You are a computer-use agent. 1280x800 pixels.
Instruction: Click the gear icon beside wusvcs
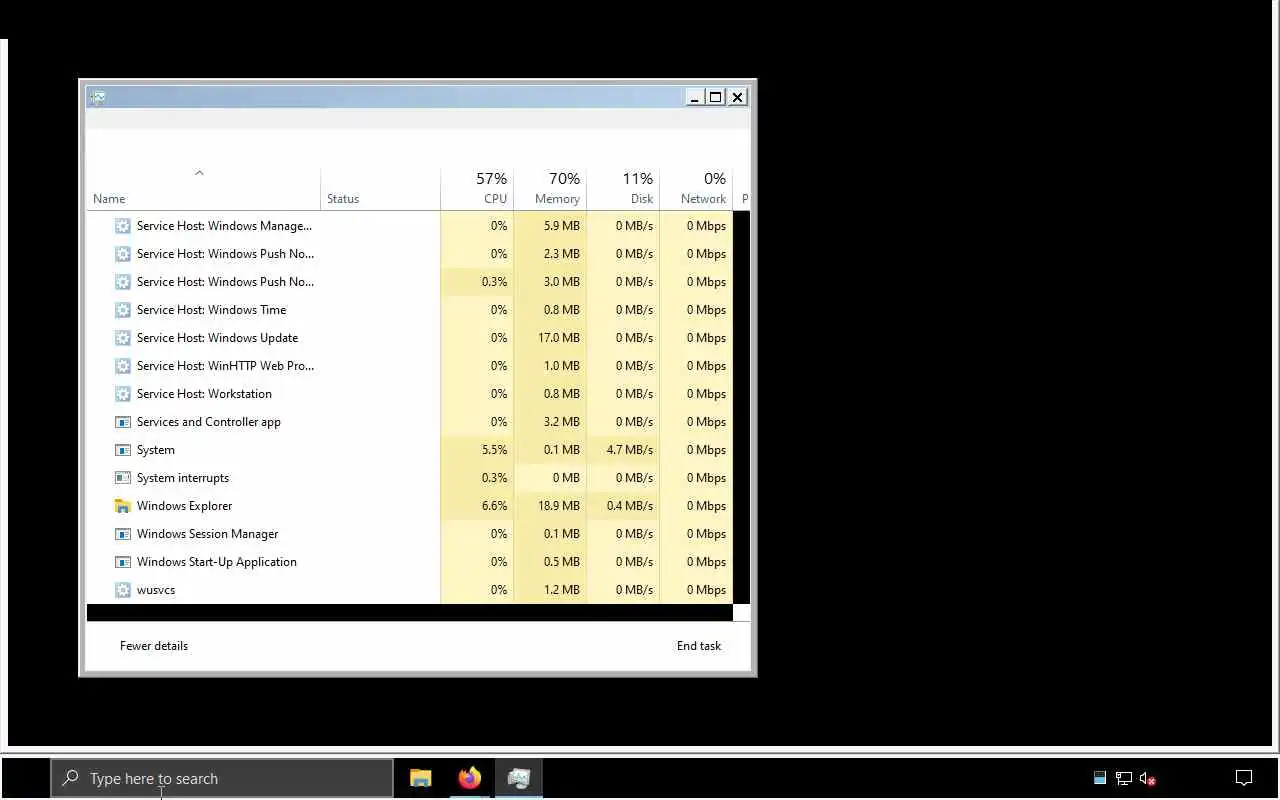(123, 590)
